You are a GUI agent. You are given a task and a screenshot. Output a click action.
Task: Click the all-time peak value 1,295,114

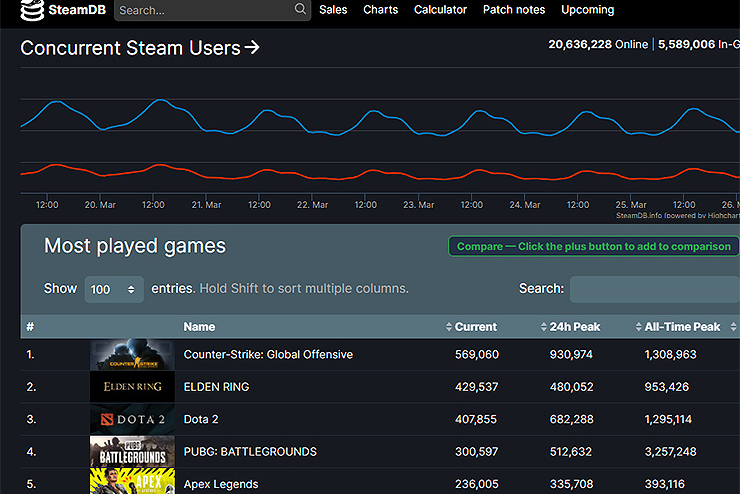668,419
